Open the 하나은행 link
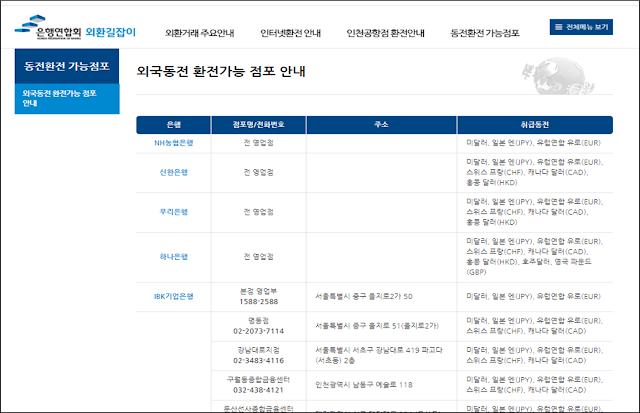Screen dimensions: 640x413 [x=173, y=257]
